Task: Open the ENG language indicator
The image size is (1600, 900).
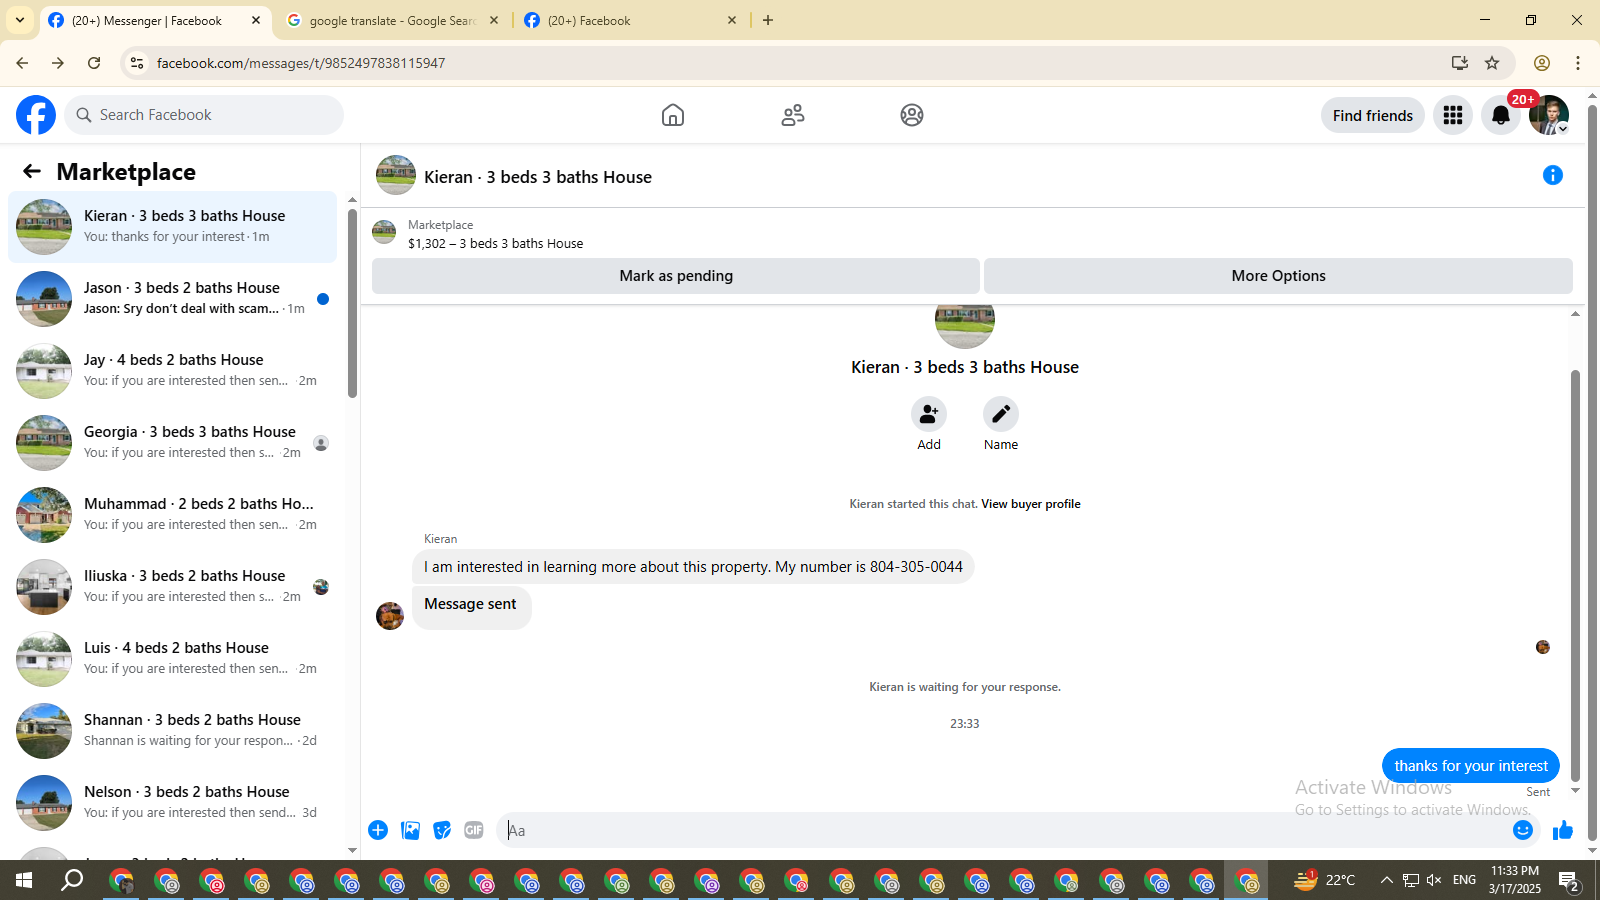Action: 1465,880
